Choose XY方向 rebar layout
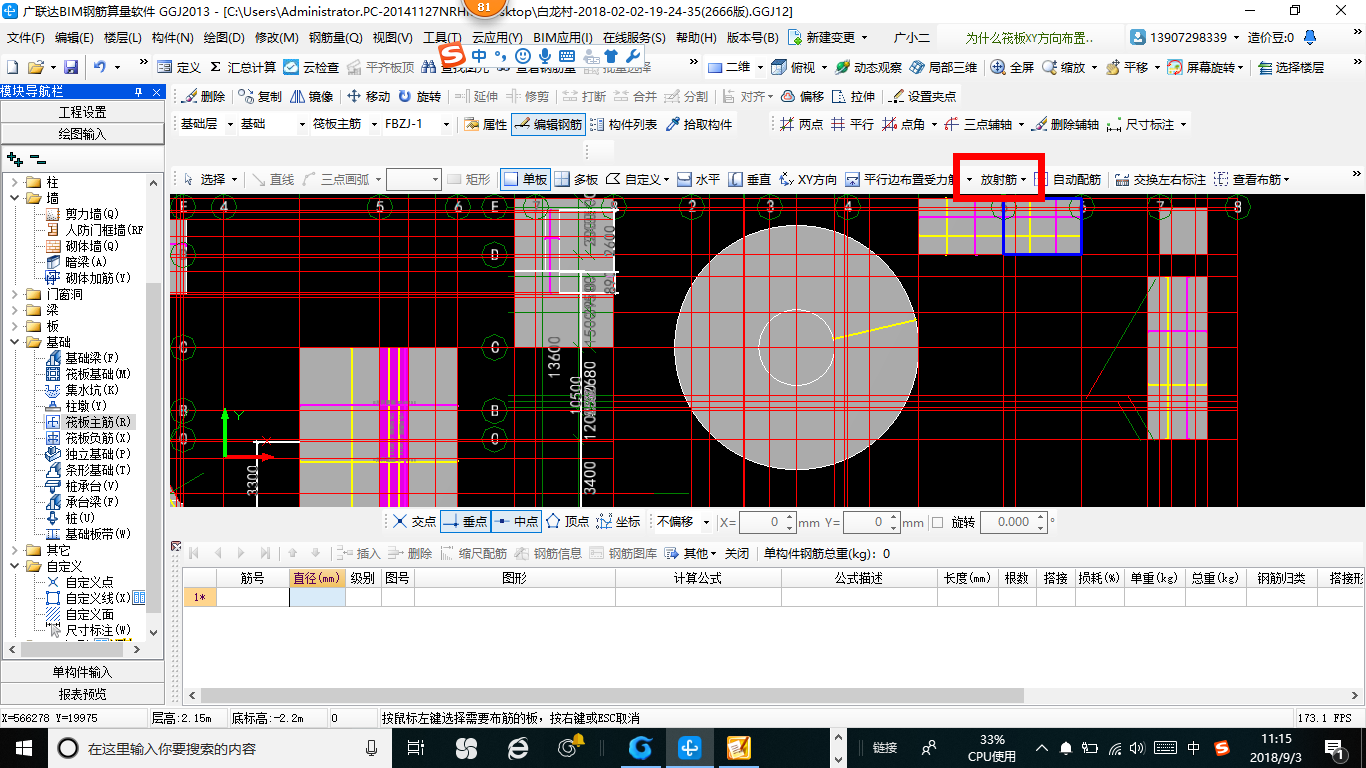Viewport: 1366px width, 768px height. pyautogui.click(x=808, y=180)
